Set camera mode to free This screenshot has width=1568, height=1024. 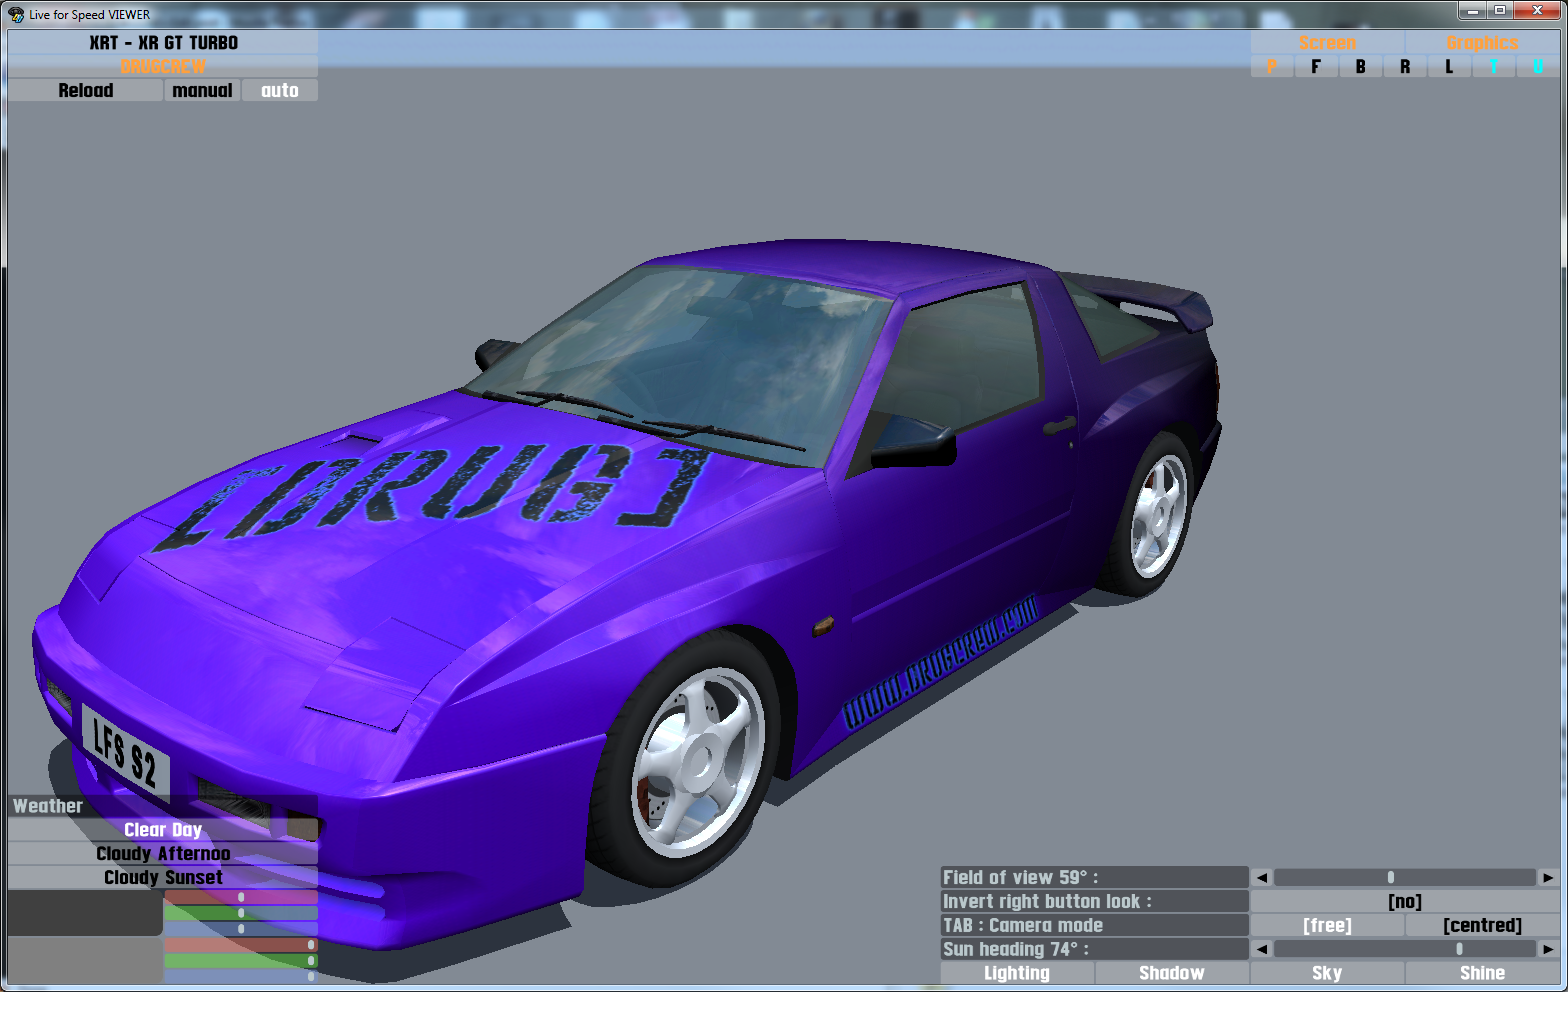[1327, 926]
